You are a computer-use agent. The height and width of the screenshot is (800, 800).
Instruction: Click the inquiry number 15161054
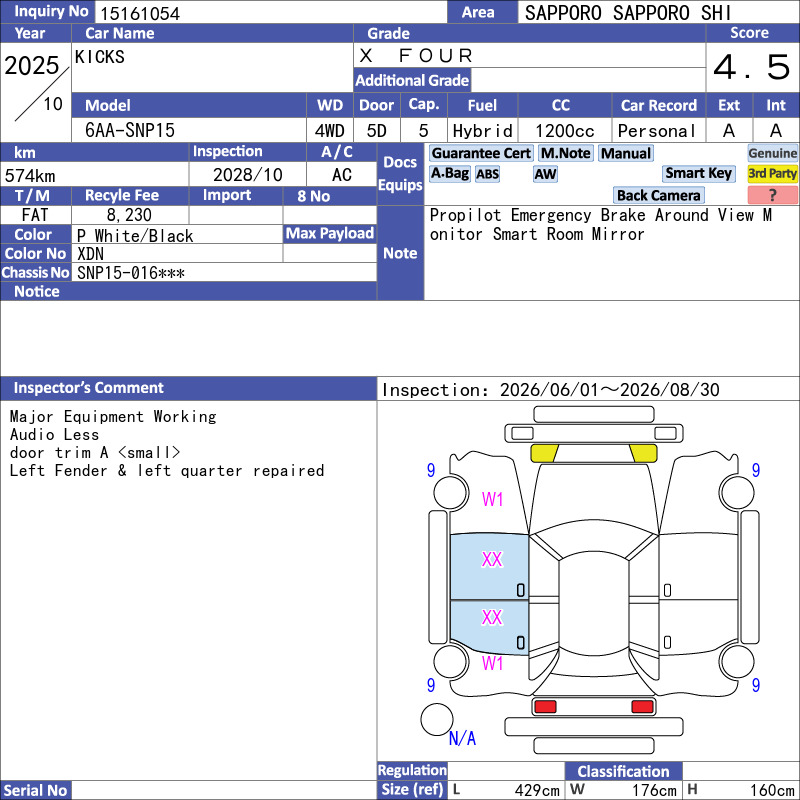tap(140, 13)
